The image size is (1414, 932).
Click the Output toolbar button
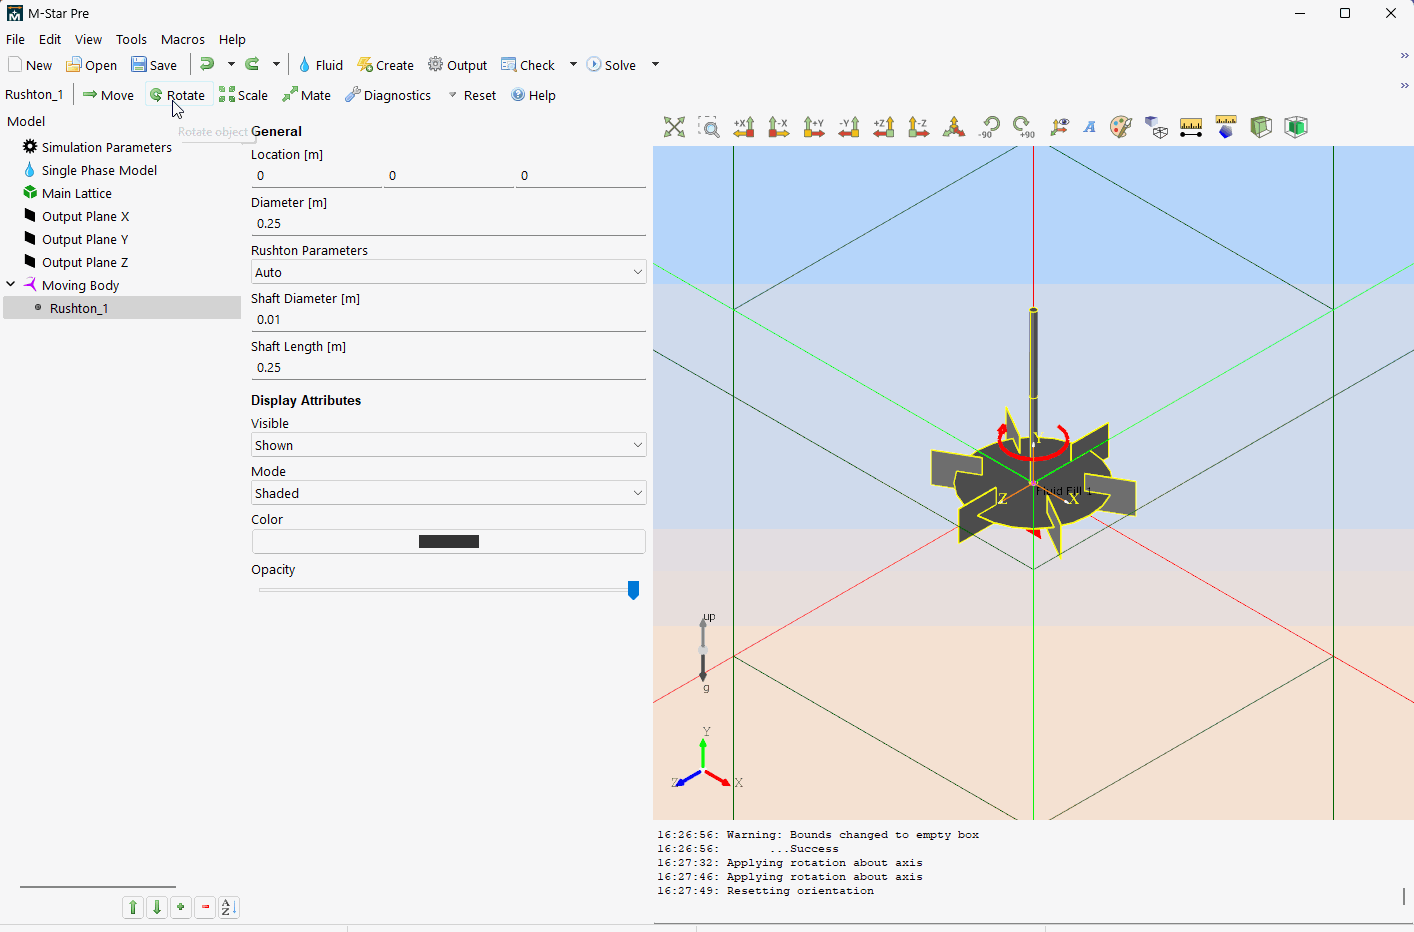click(457, 65)
